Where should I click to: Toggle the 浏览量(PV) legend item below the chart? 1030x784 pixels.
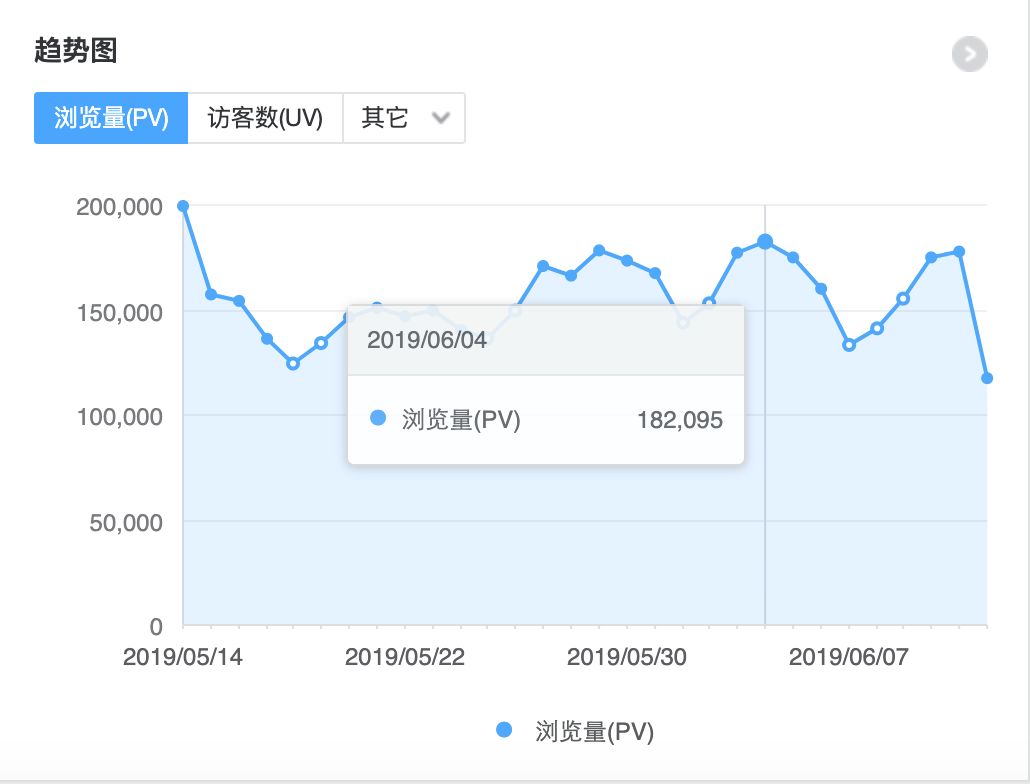point(575,731)
